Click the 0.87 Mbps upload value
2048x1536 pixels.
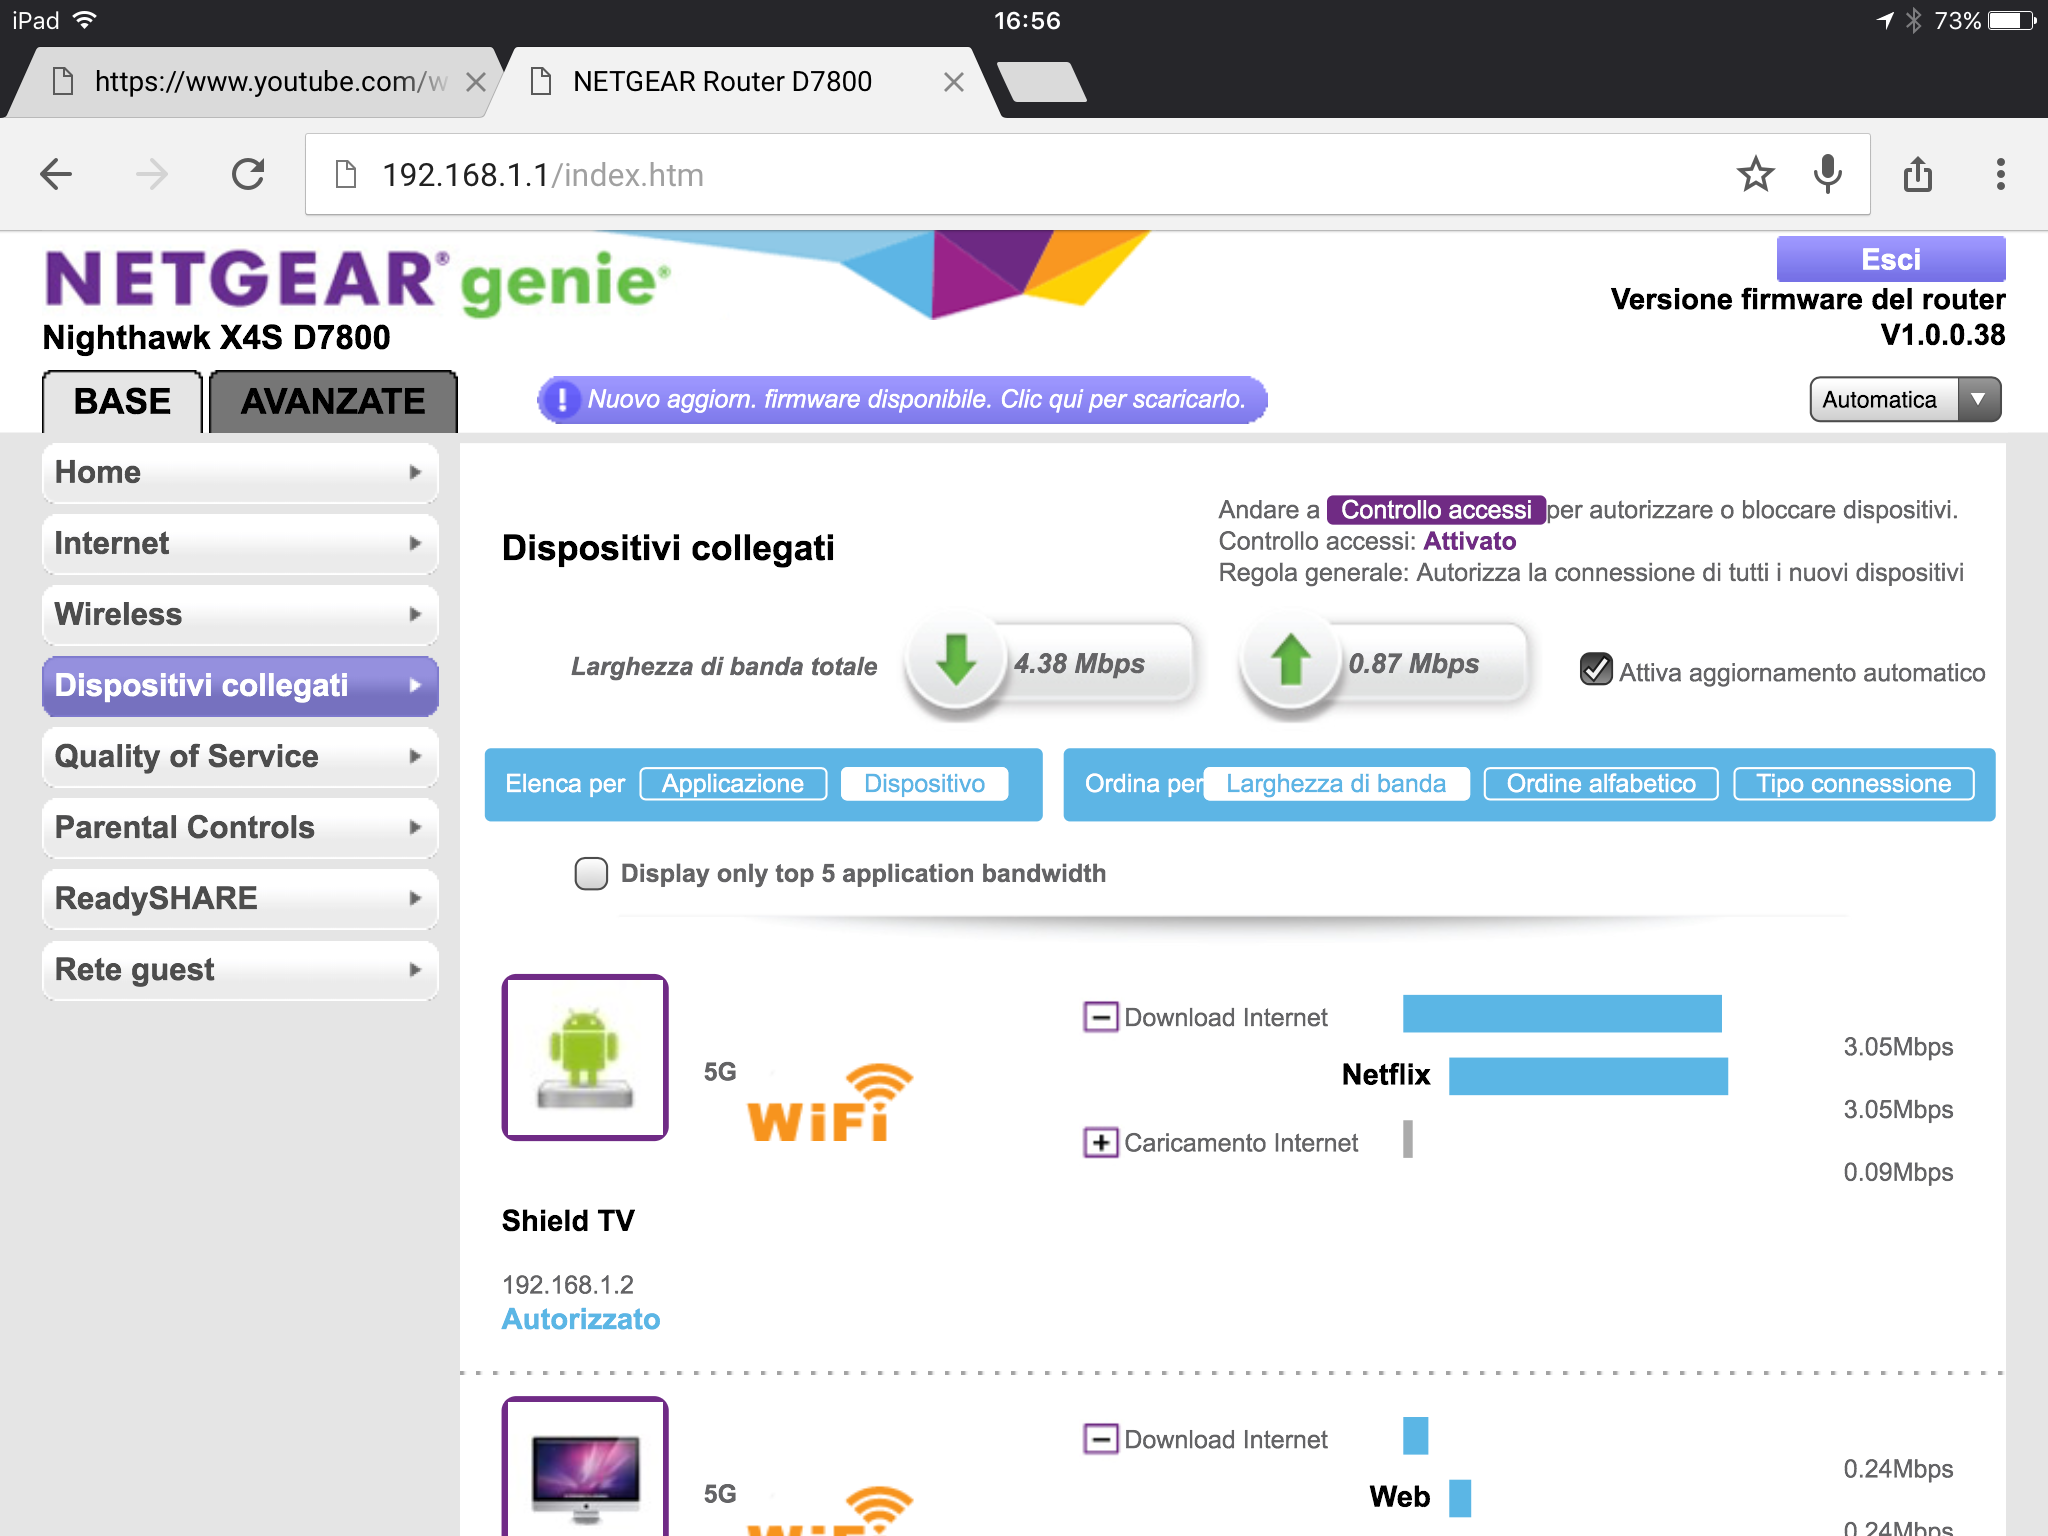click(x=1413, y=663)
